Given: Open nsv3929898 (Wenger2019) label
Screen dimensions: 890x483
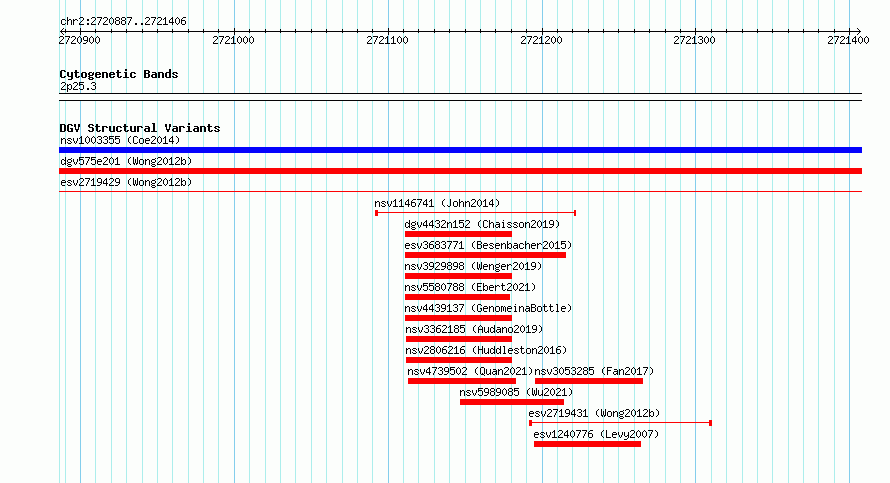Looking at the screenshot, I should 473,266.
